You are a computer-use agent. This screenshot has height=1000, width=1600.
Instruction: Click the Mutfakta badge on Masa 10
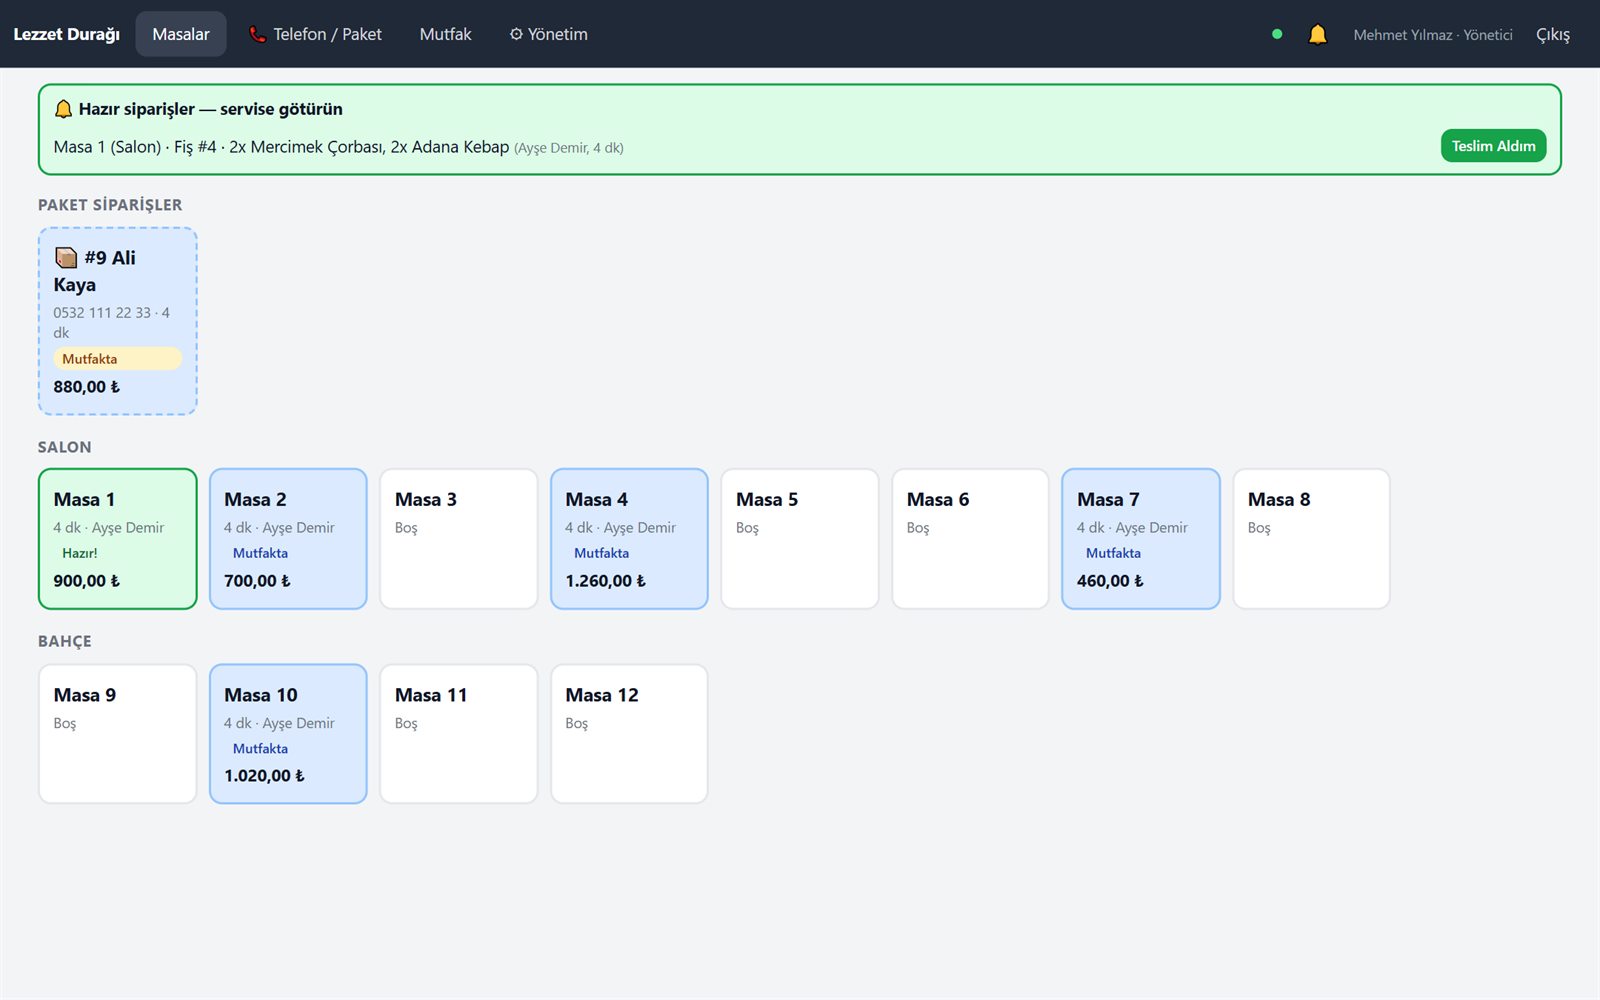[x=260, y=749]
